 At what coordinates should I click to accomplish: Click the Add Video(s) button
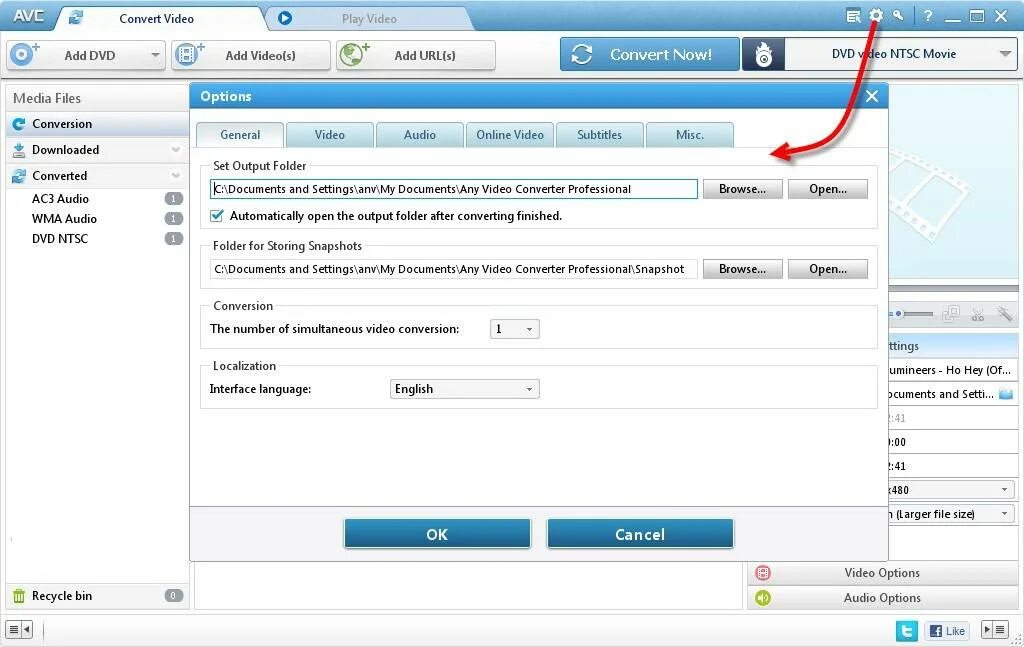[x=251, y=55]
